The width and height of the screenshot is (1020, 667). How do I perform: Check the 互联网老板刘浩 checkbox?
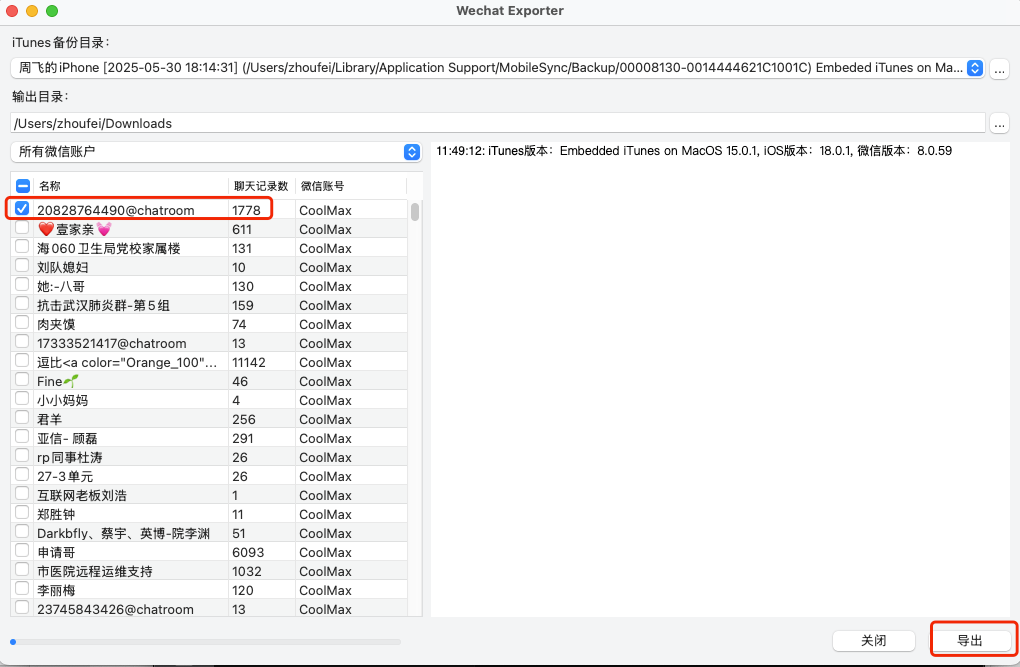22,493
